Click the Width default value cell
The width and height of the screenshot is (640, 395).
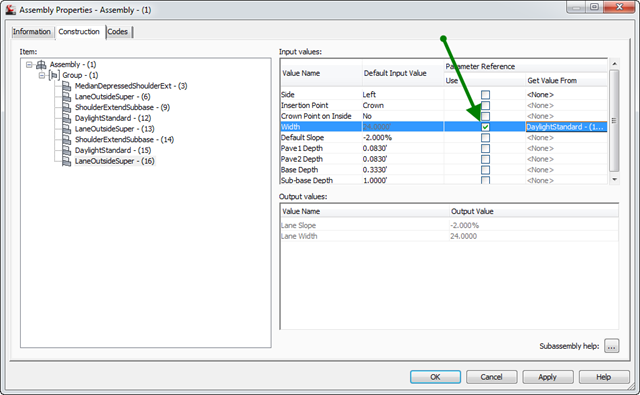[x=403, y=127]
